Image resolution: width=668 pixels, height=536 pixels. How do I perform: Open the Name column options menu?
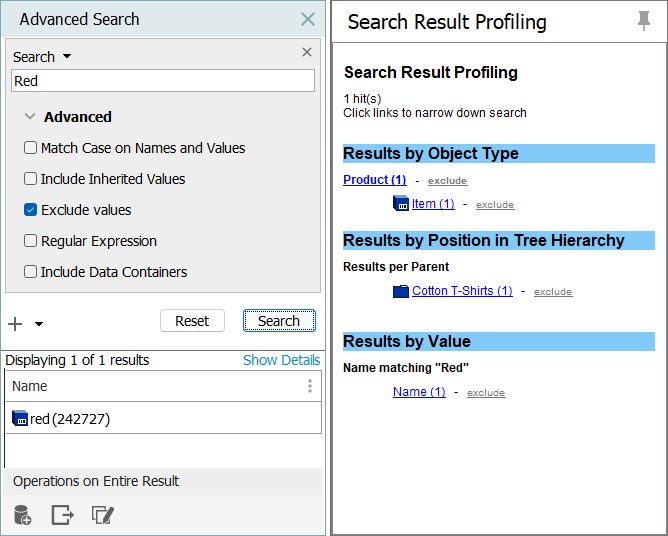309,386
